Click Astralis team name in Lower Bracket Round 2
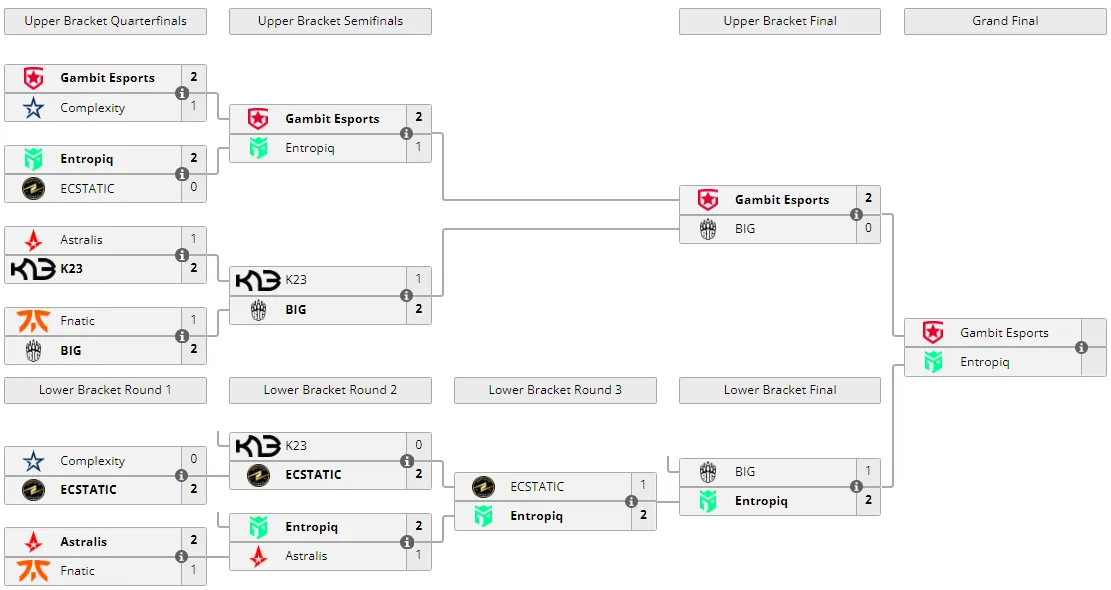The width and height of the screenshot is (1111, 590). tap(306, 556)
